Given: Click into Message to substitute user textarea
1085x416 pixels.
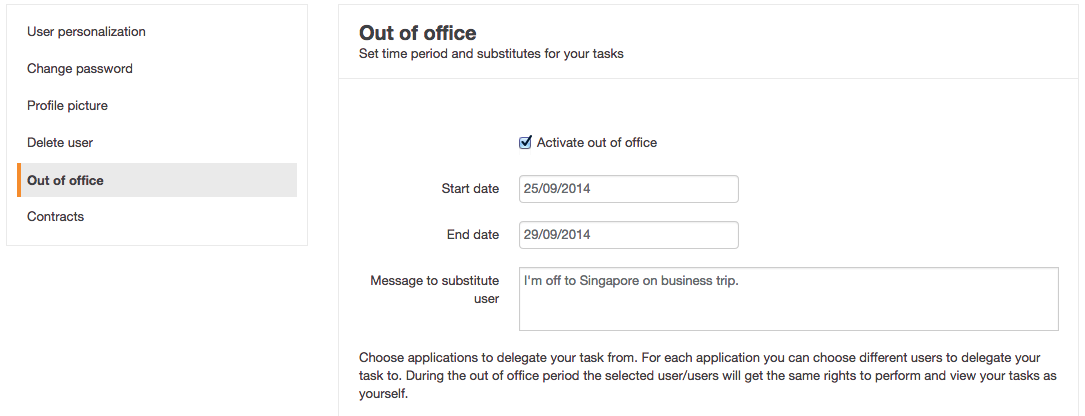Looking at the screenshot, I should pyautogui.click(x=789, y=299).
